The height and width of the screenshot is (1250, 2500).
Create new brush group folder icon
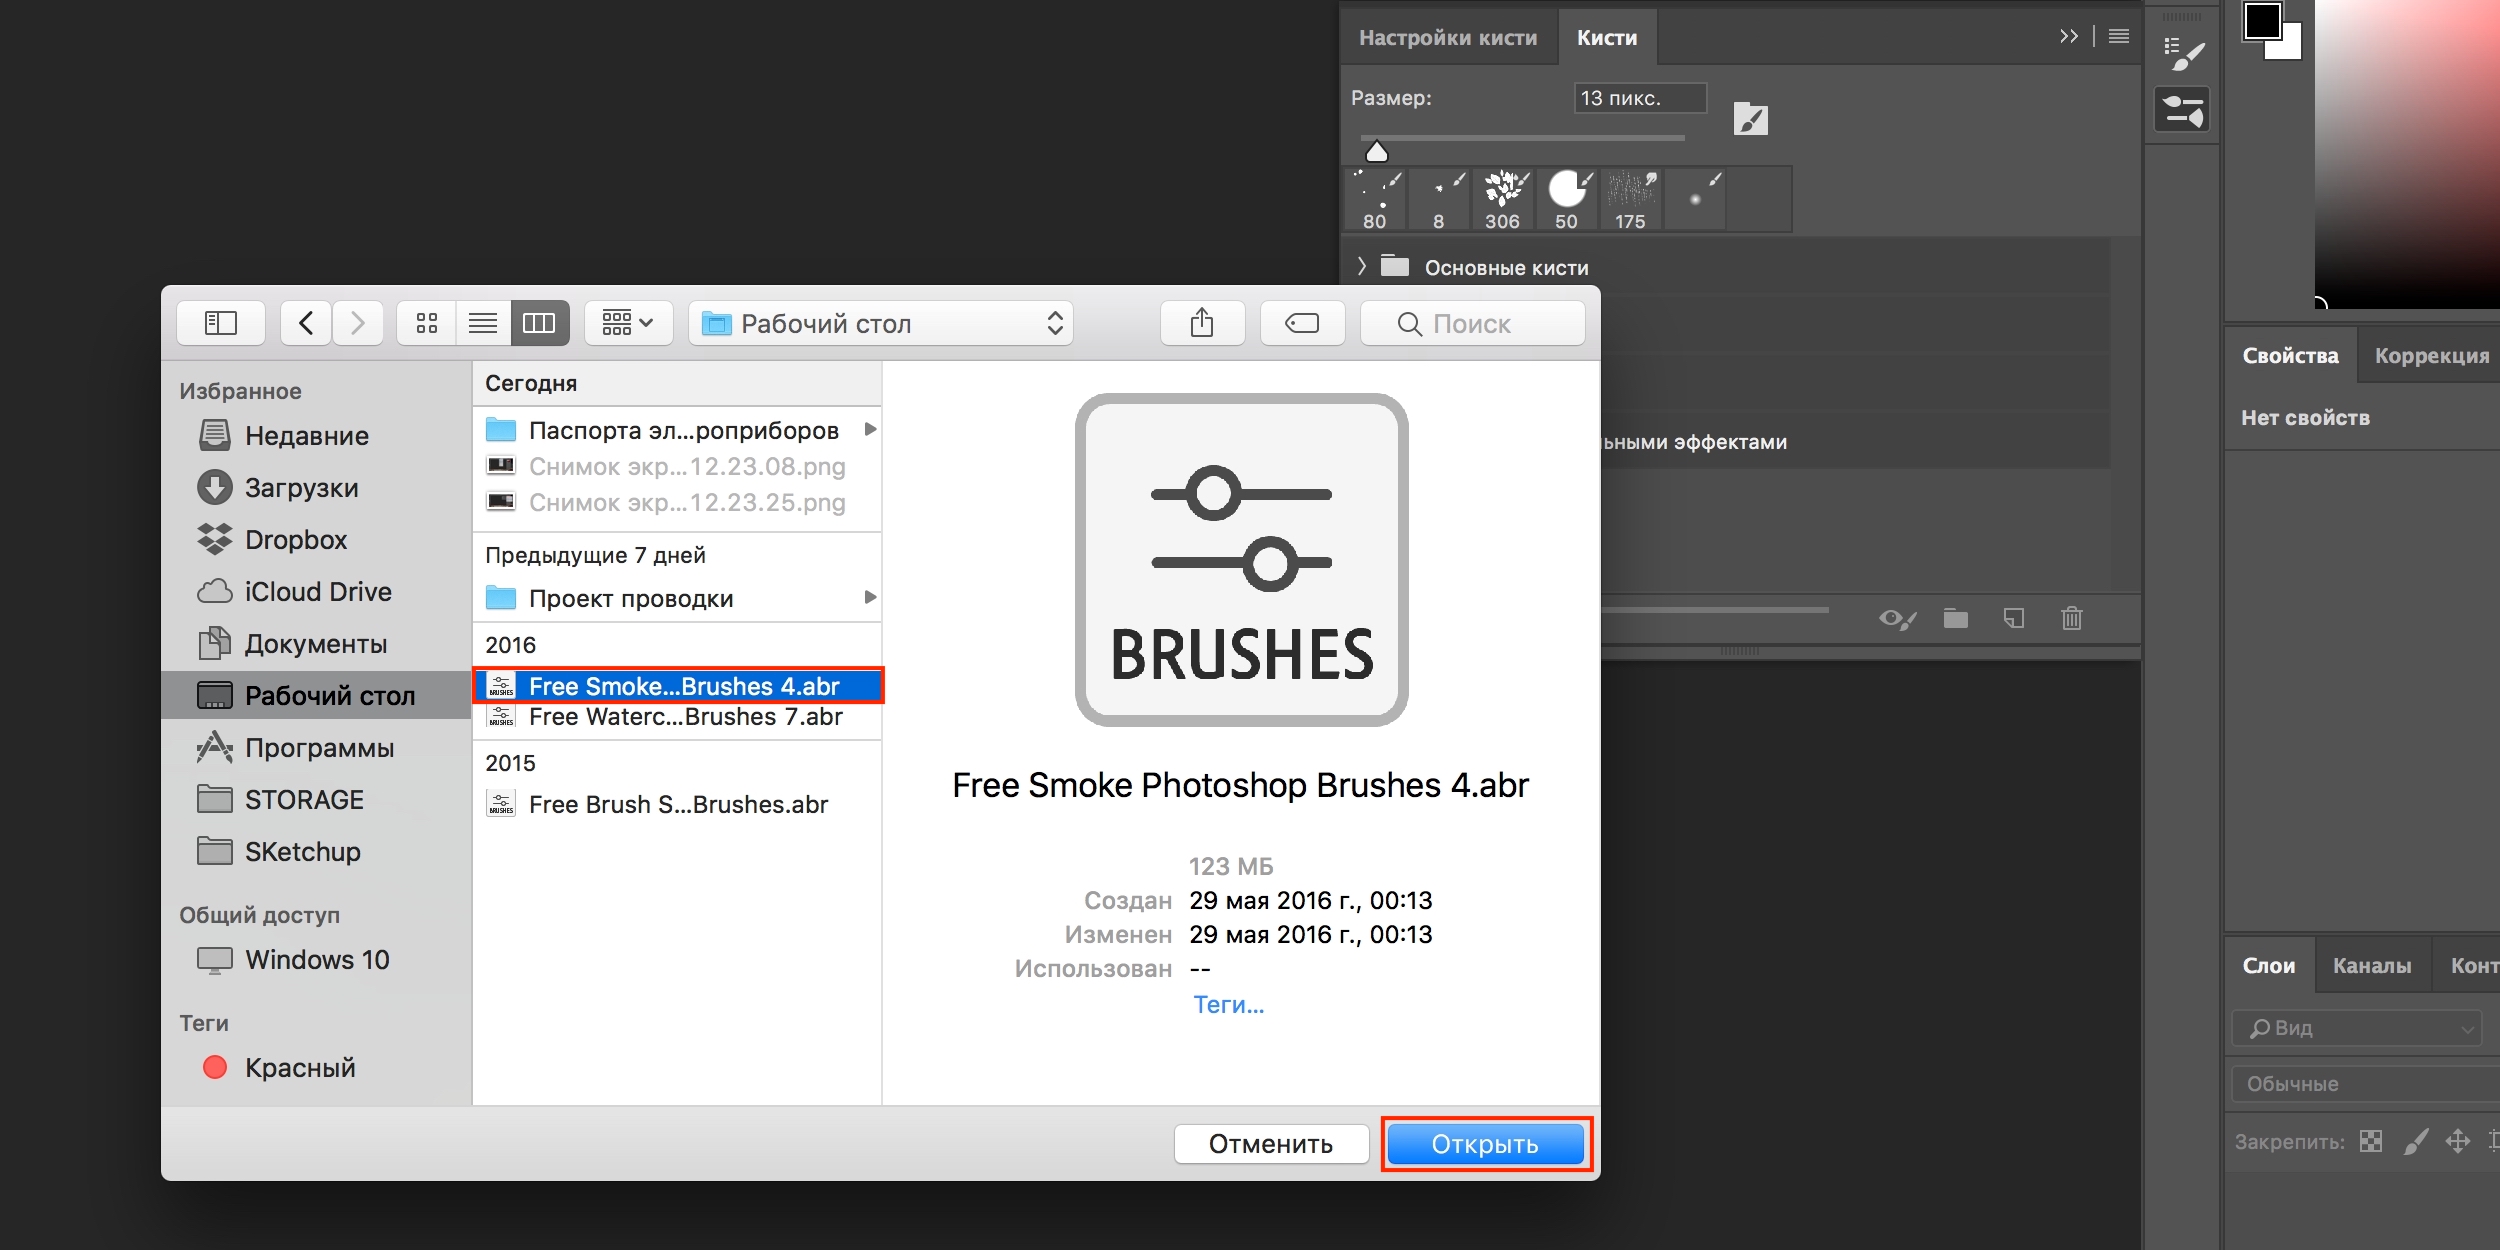click(x=1955, y=619)
